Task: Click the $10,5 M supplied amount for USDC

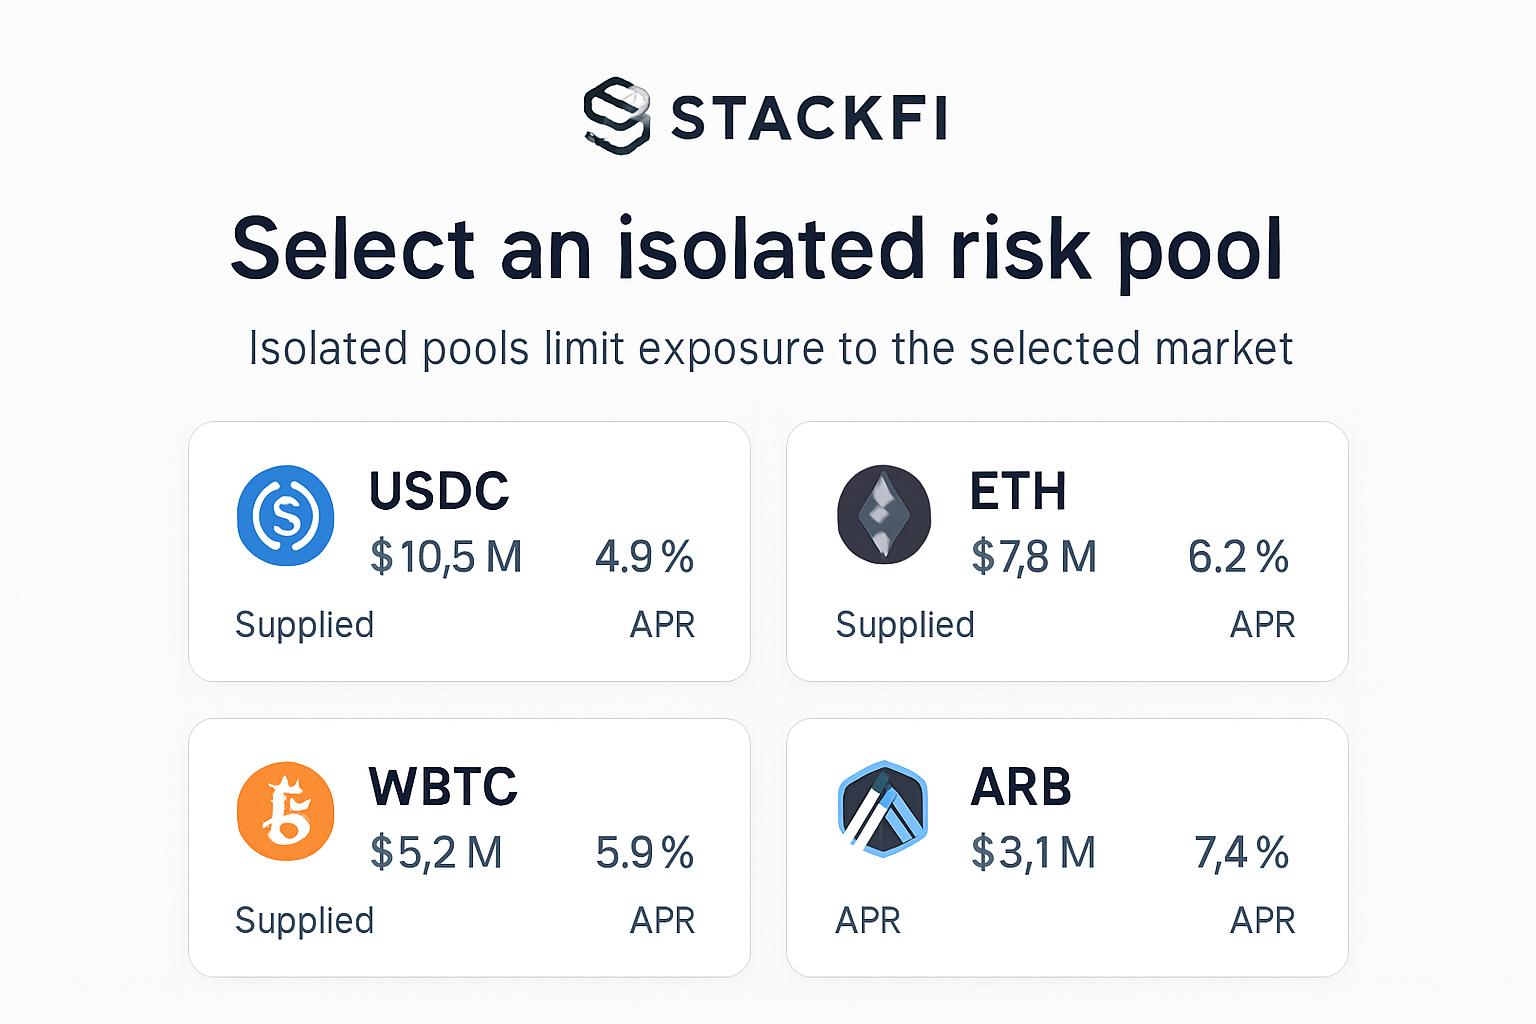Action: pos(447,557)
